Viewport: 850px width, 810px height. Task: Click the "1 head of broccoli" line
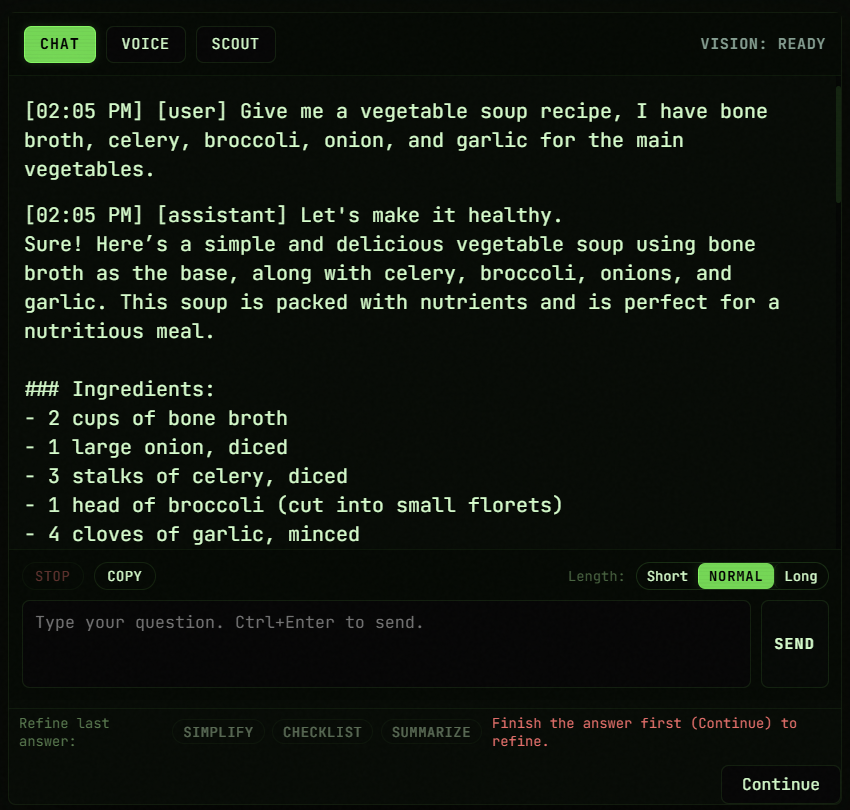(x=293, y=505)
